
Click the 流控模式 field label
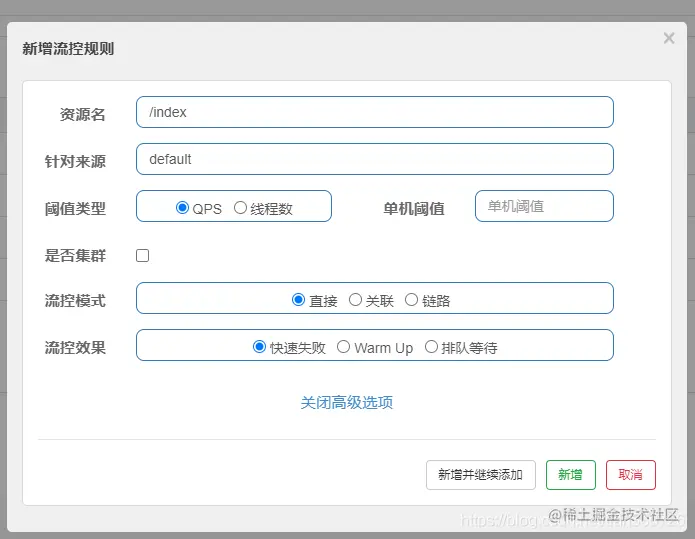75,301
